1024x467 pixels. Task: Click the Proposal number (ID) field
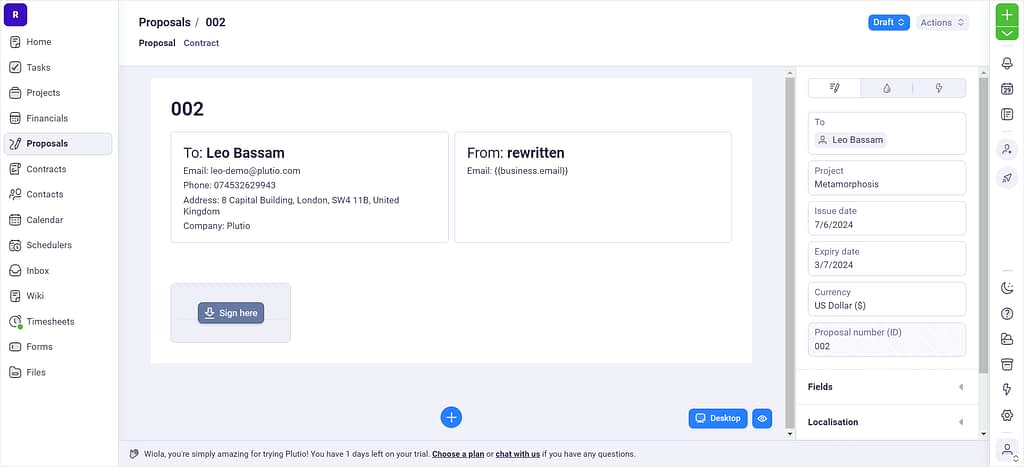pos(887,339)
